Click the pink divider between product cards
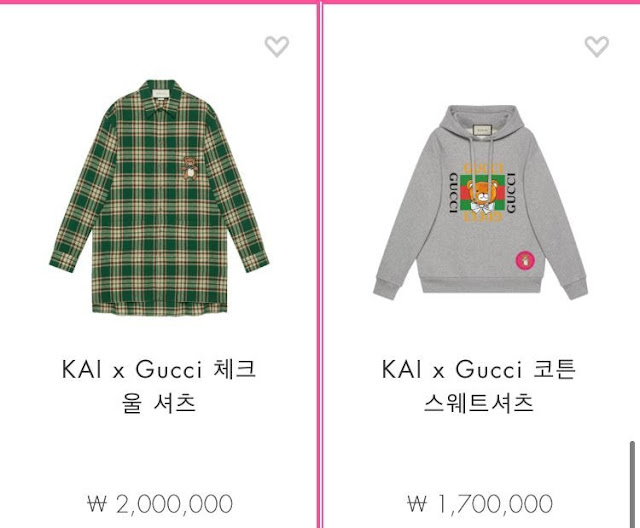This screenshot has height=528, width=640. (320, 265)
